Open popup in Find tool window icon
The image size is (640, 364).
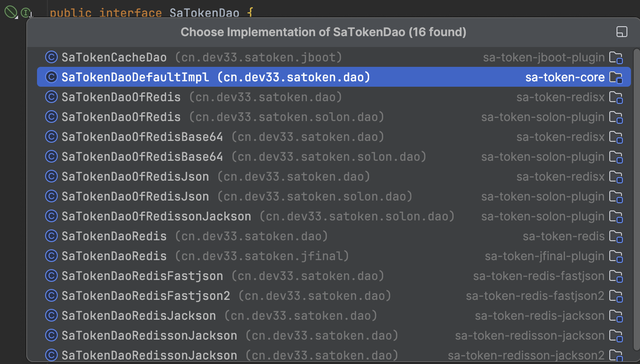pos(622,32)
